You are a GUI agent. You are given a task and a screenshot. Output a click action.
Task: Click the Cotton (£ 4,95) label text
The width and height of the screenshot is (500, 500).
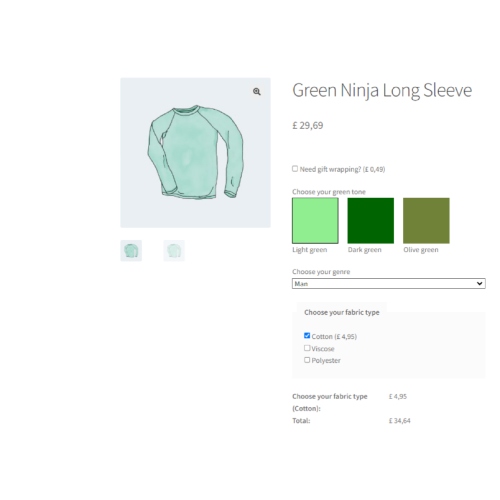334,337
